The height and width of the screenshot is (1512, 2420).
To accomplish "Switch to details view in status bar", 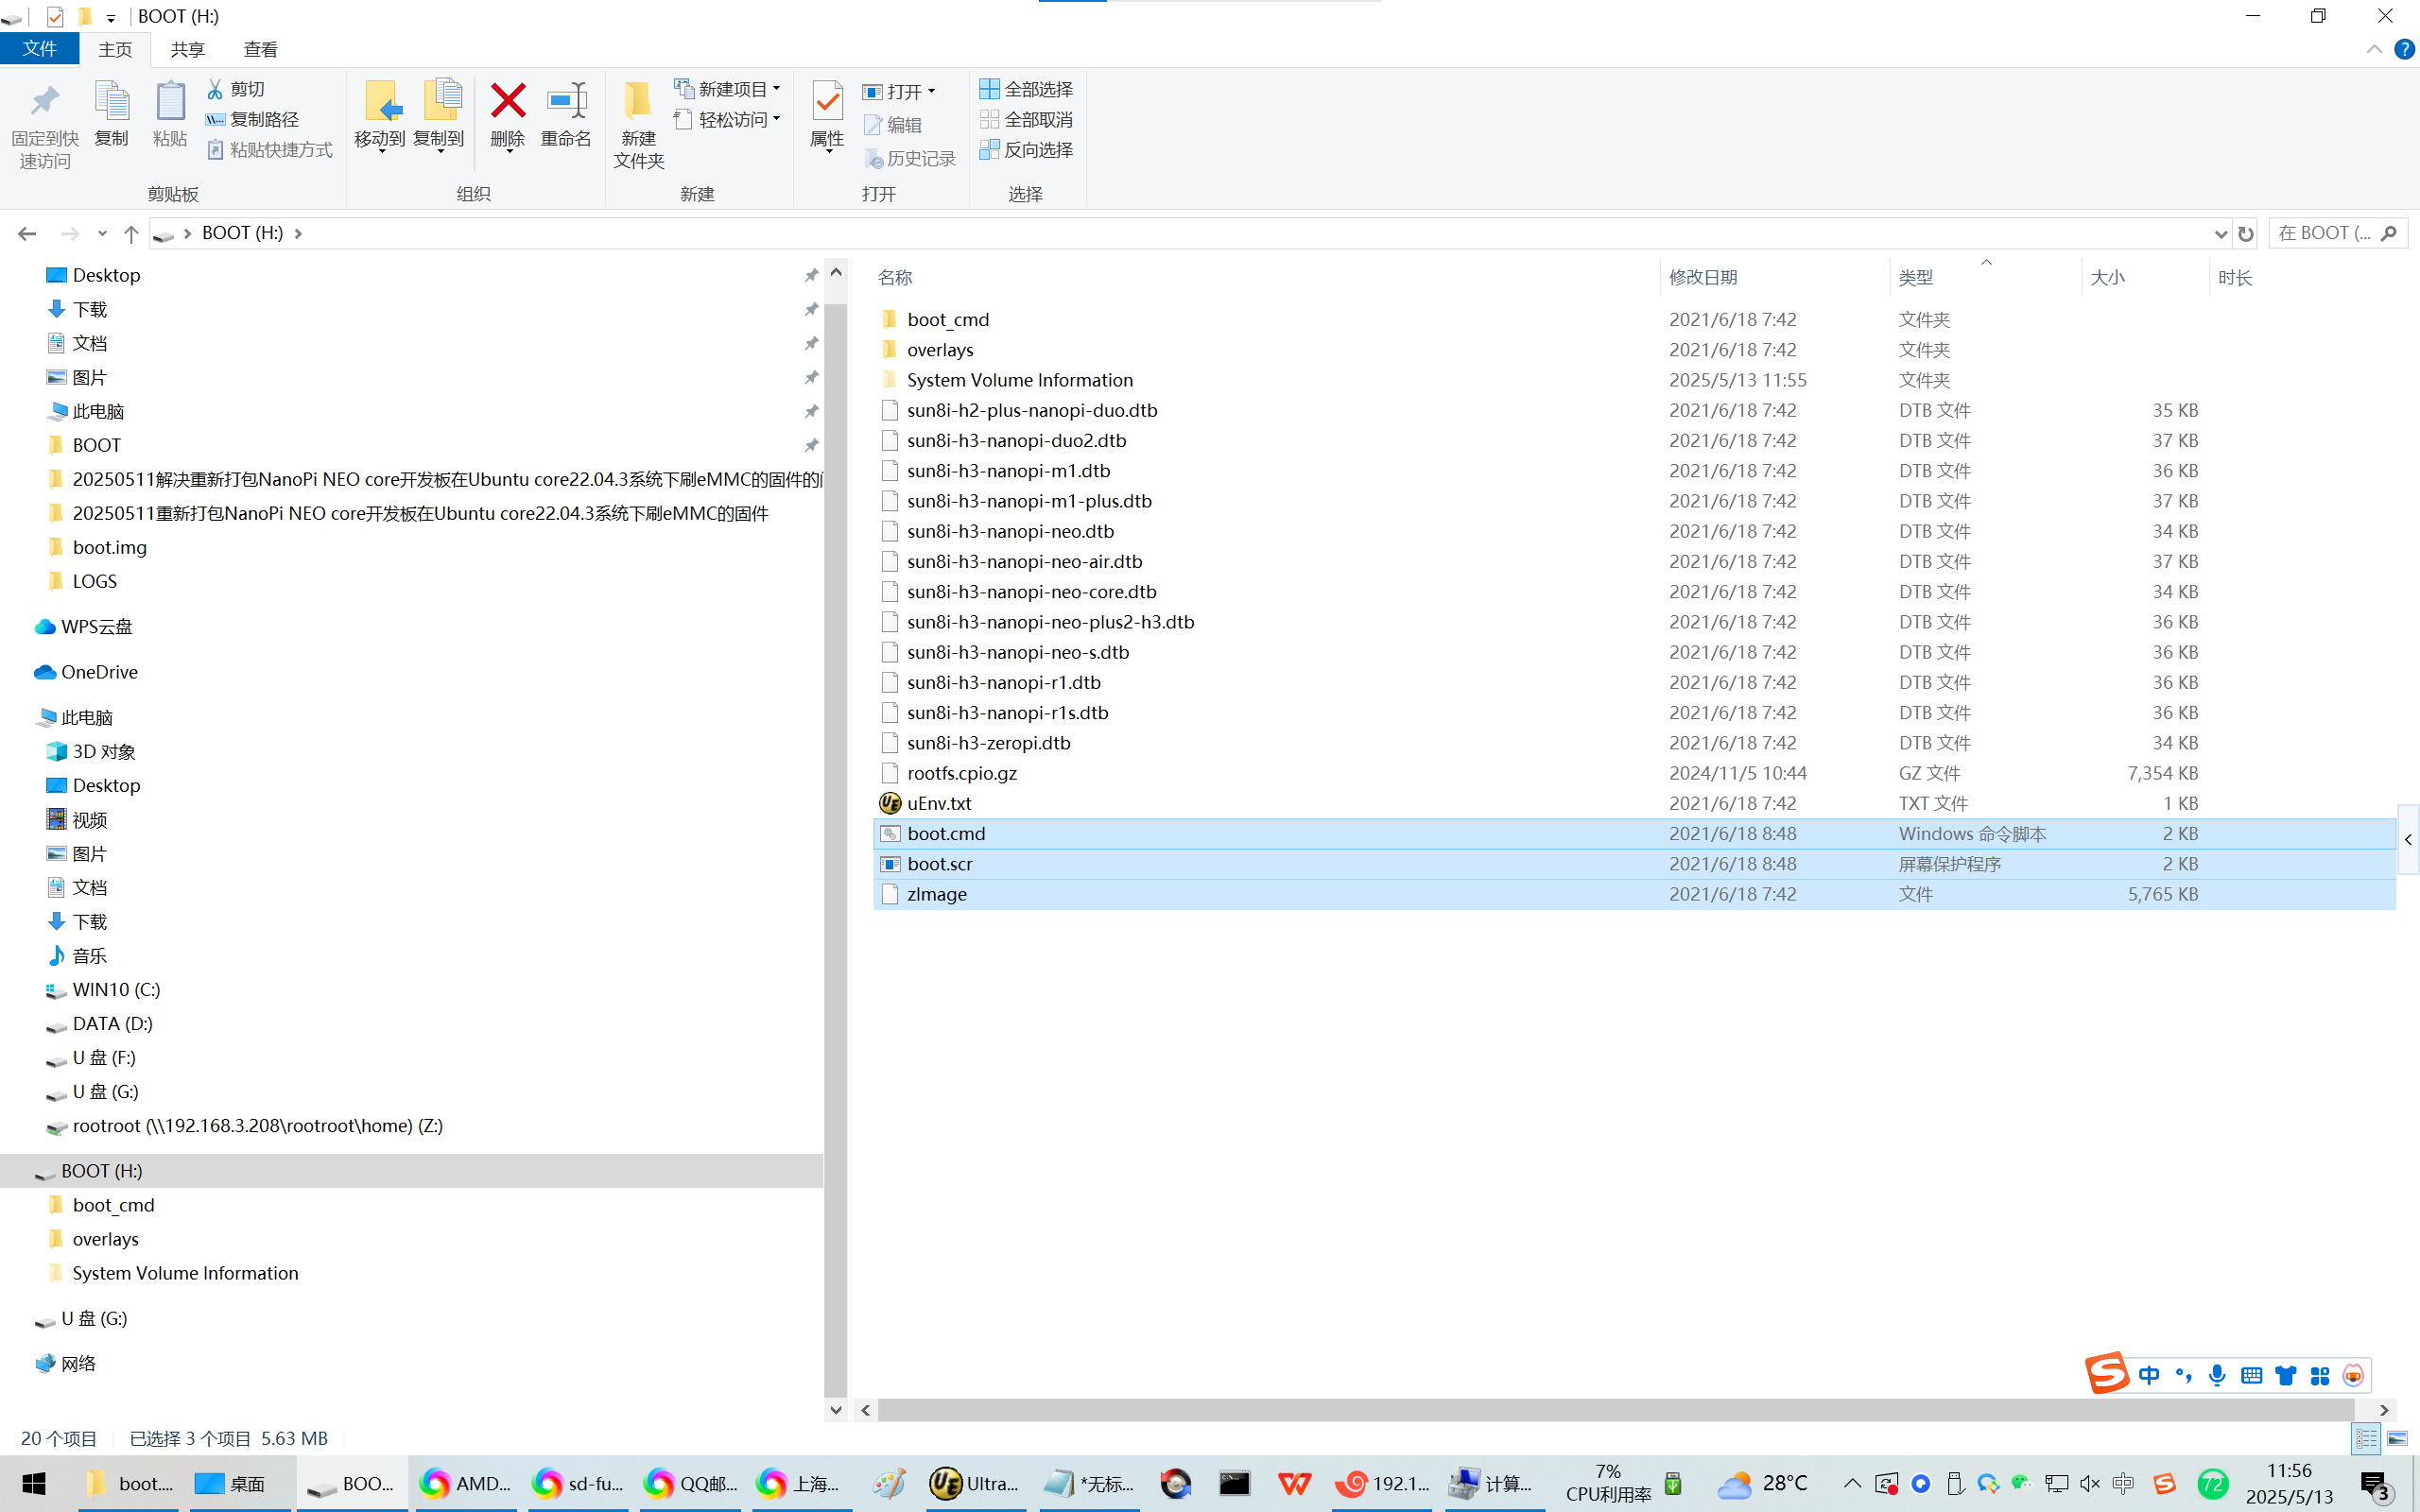I will coord(2366,1438).
